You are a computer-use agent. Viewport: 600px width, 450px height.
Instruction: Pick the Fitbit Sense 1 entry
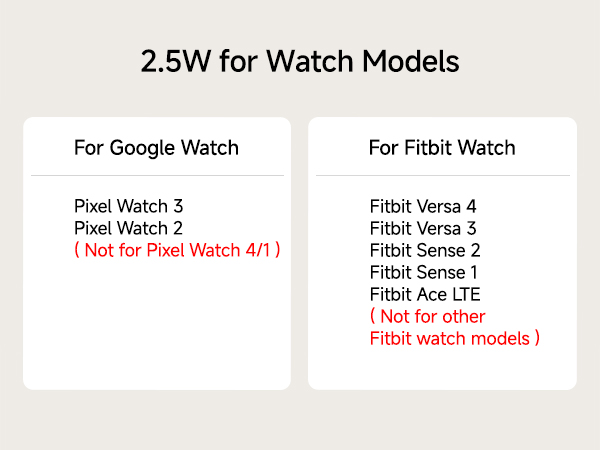click(424, 272)
